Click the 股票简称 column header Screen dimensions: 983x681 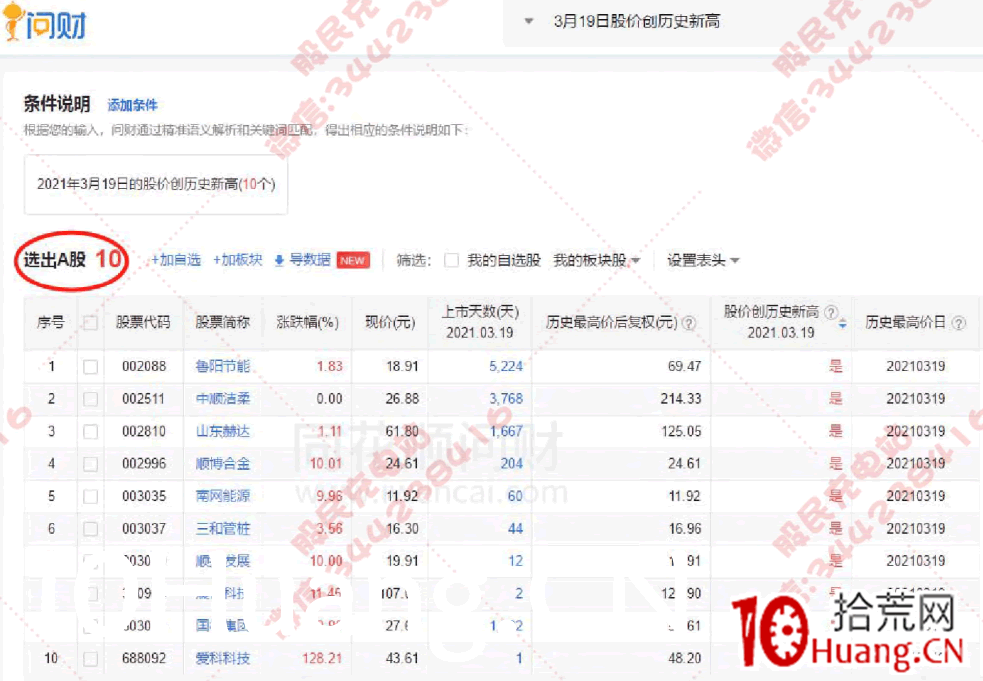click(223, 322)
